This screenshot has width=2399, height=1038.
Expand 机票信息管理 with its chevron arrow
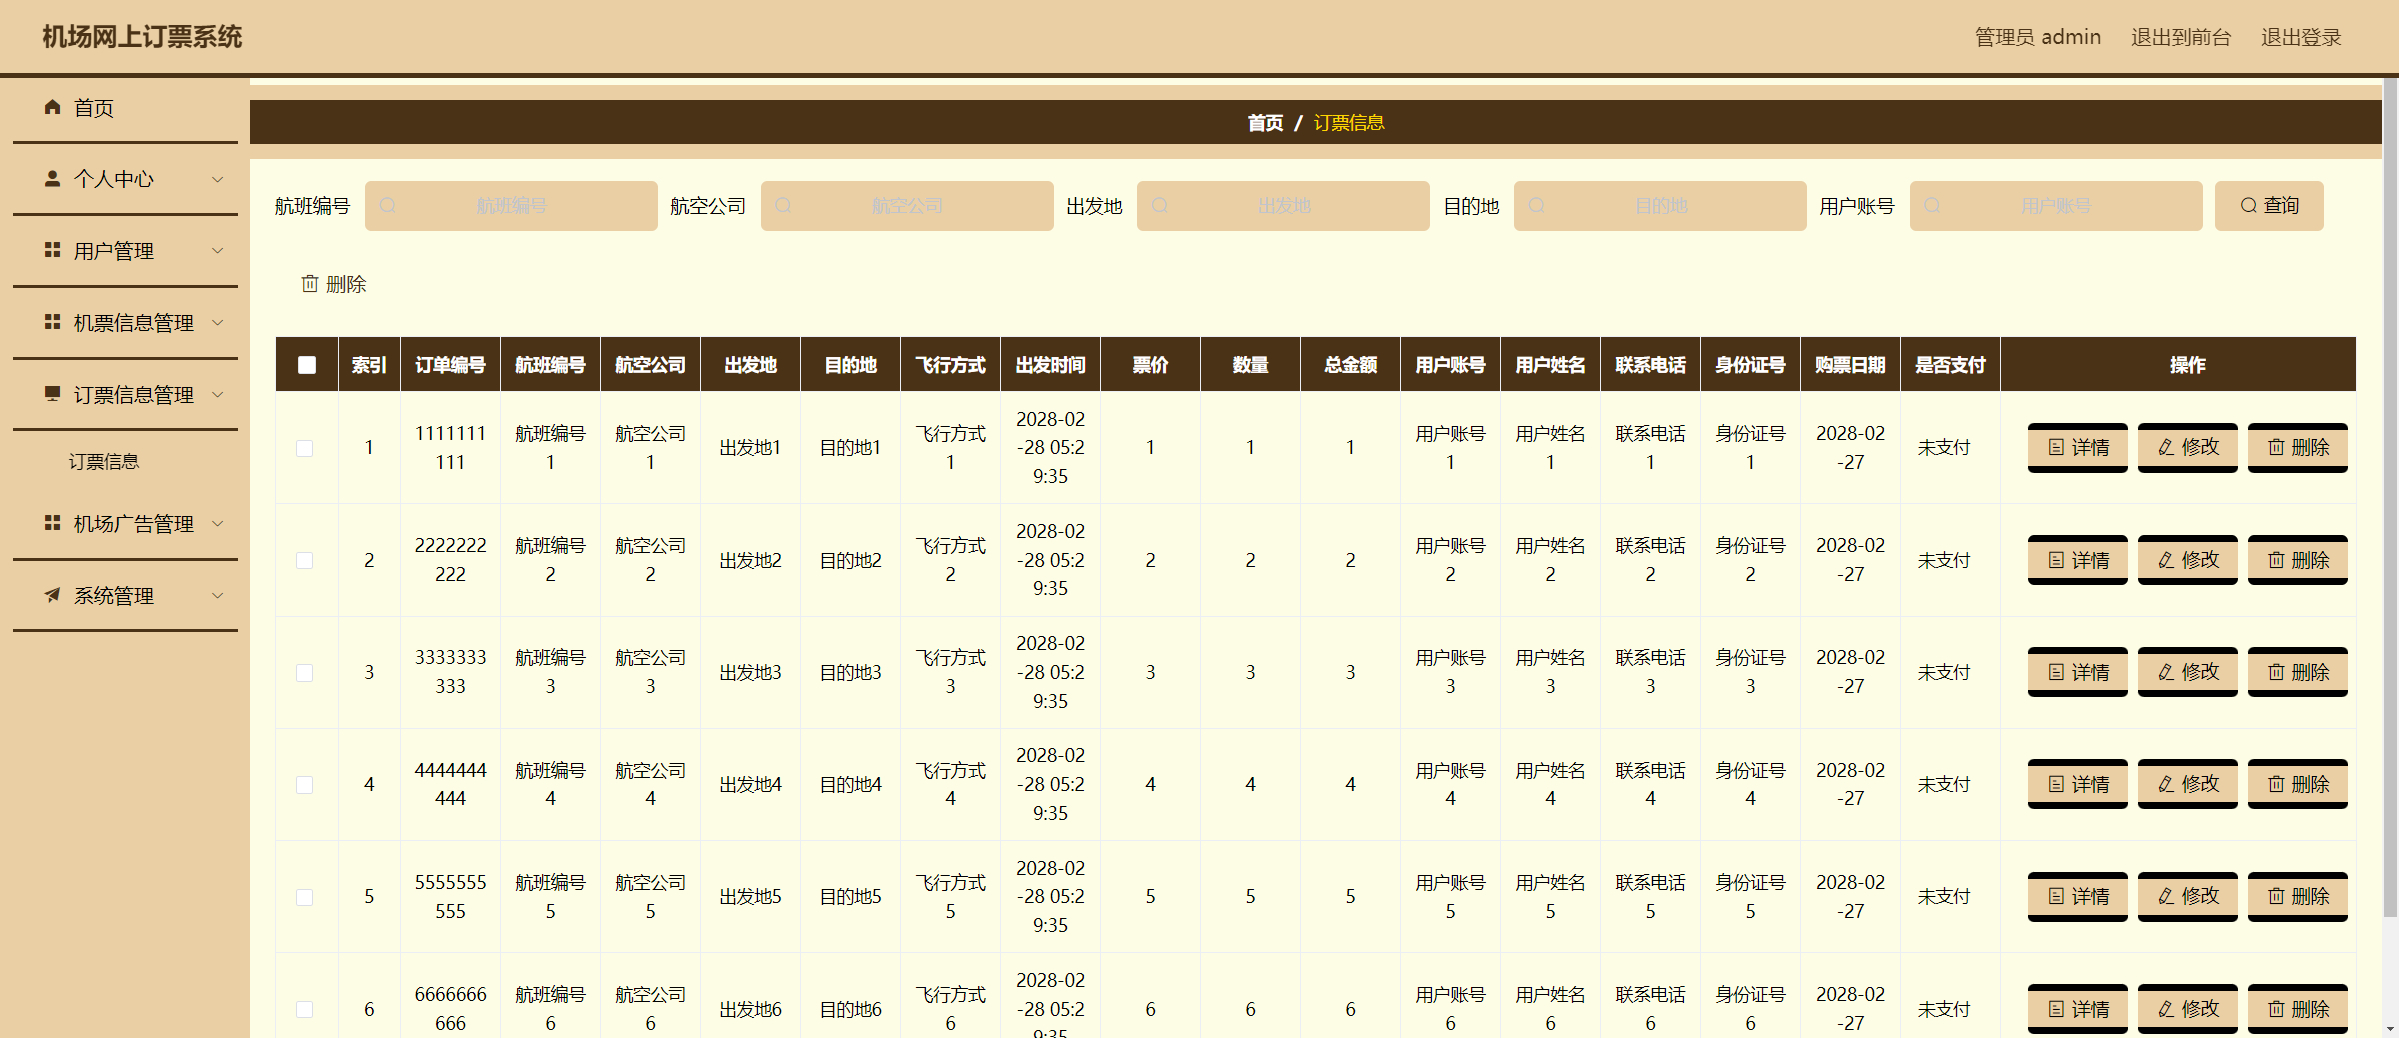pyautogui.click(x=217, y=322)
